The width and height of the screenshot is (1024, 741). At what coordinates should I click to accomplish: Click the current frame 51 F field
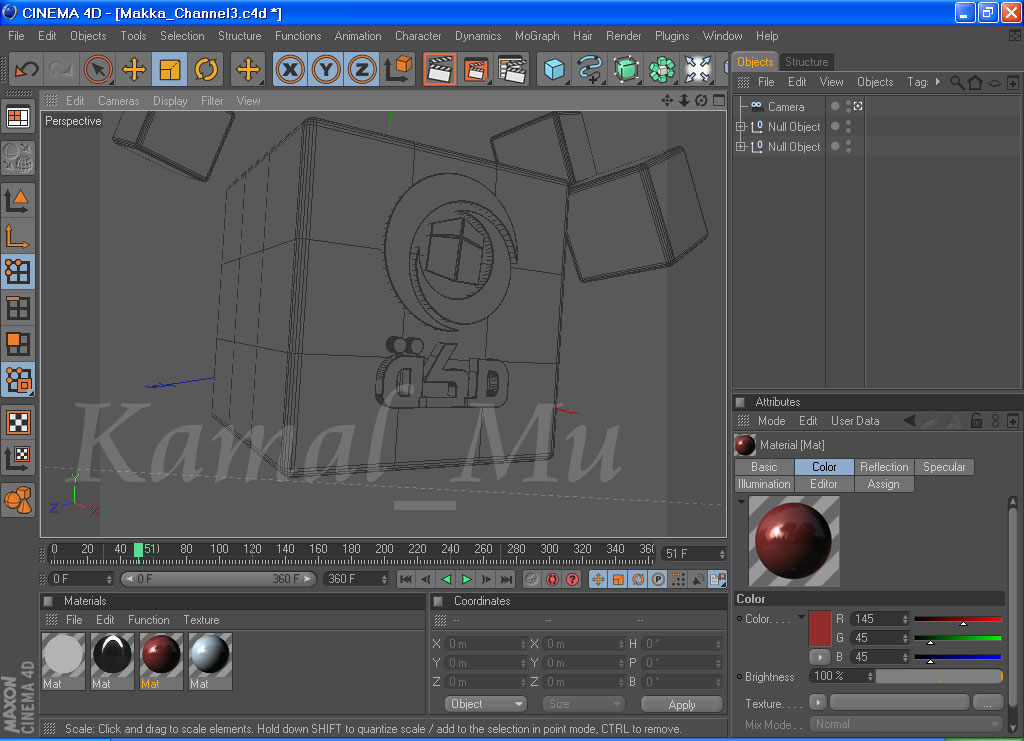694,554
